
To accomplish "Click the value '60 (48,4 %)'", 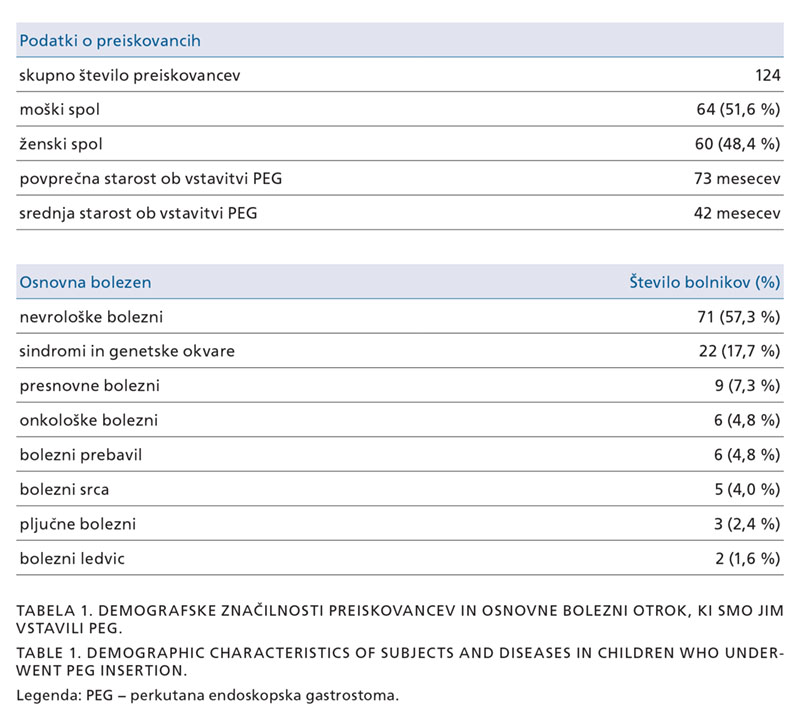I will pos(737,144).
